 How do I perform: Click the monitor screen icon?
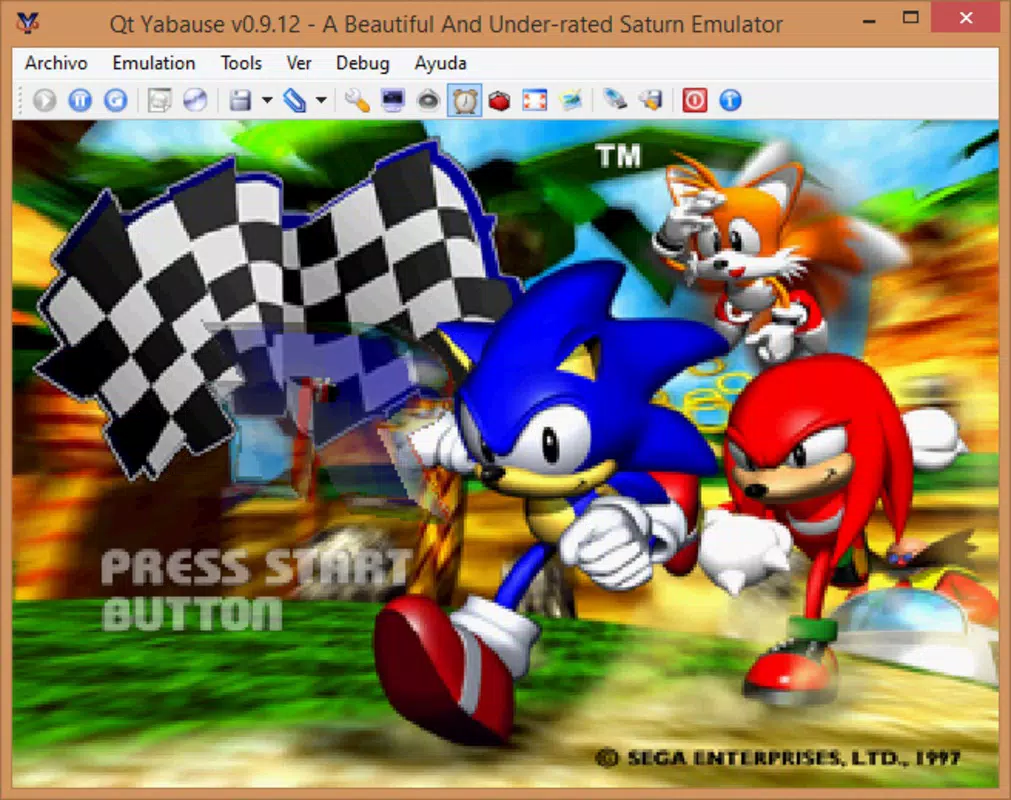(x=393, y=101)
